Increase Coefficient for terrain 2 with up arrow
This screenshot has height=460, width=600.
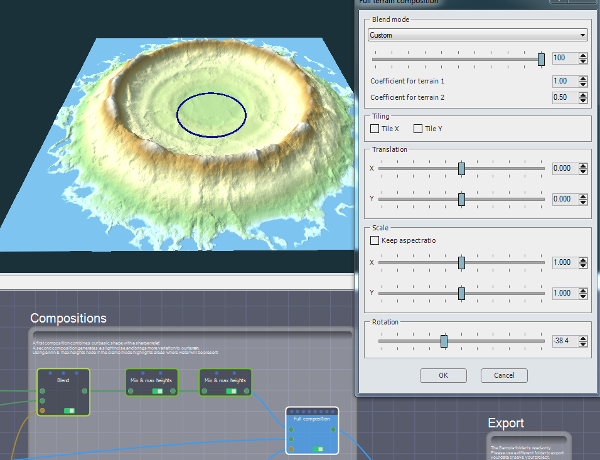pyautogui.click(x=583, y=95)
